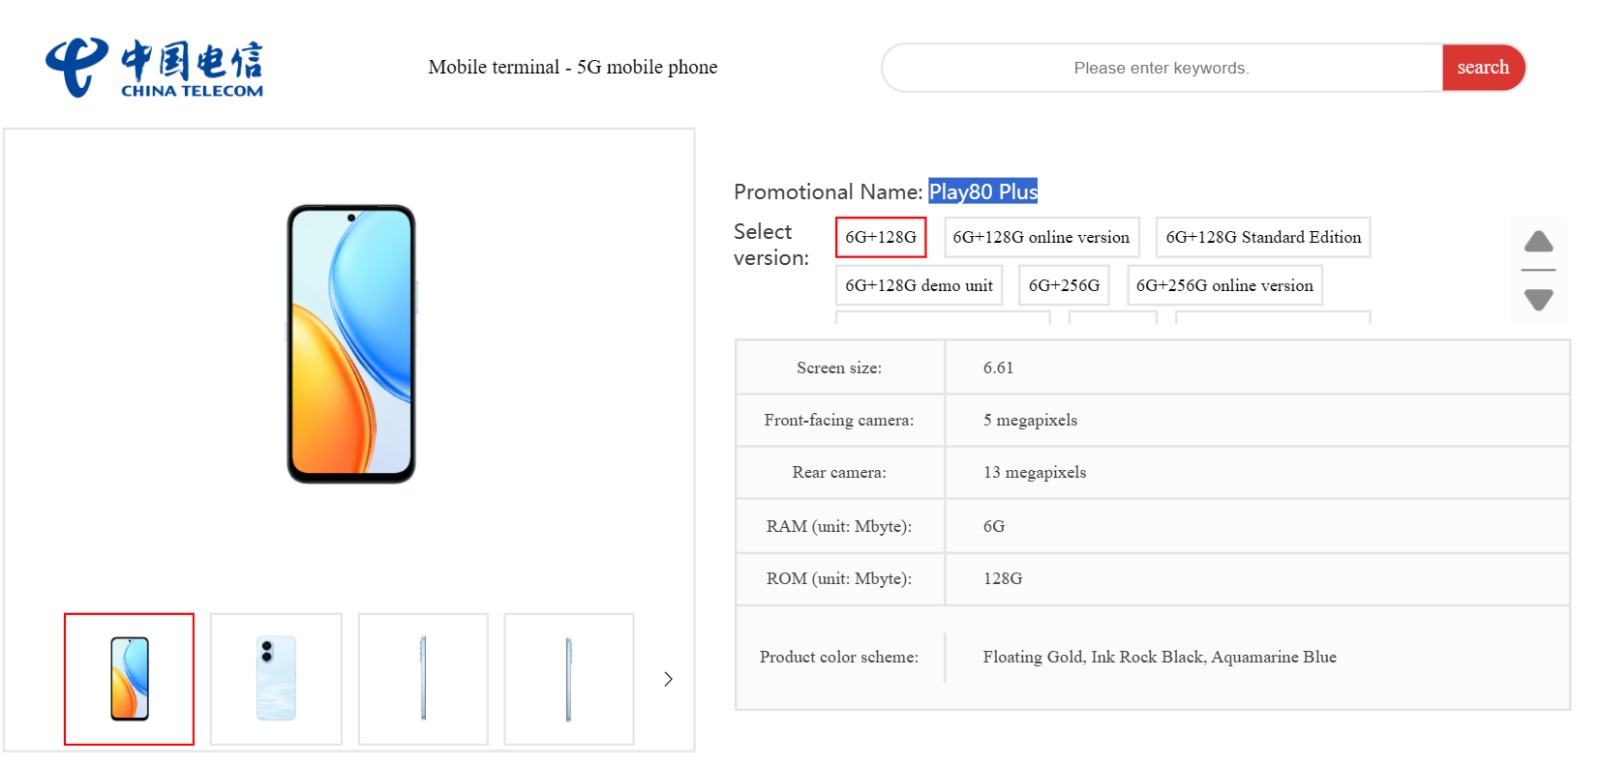Viewport: 1600px width, 764px height.
Task: Select the back view phone thumbnail
Action: (276, 679)
